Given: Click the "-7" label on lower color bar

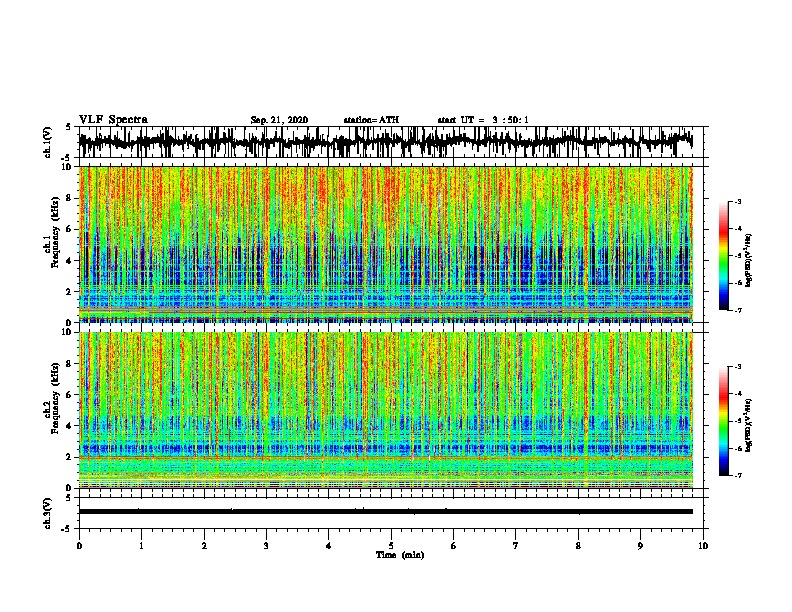Looking at the screenshot, I should (737, 475).
